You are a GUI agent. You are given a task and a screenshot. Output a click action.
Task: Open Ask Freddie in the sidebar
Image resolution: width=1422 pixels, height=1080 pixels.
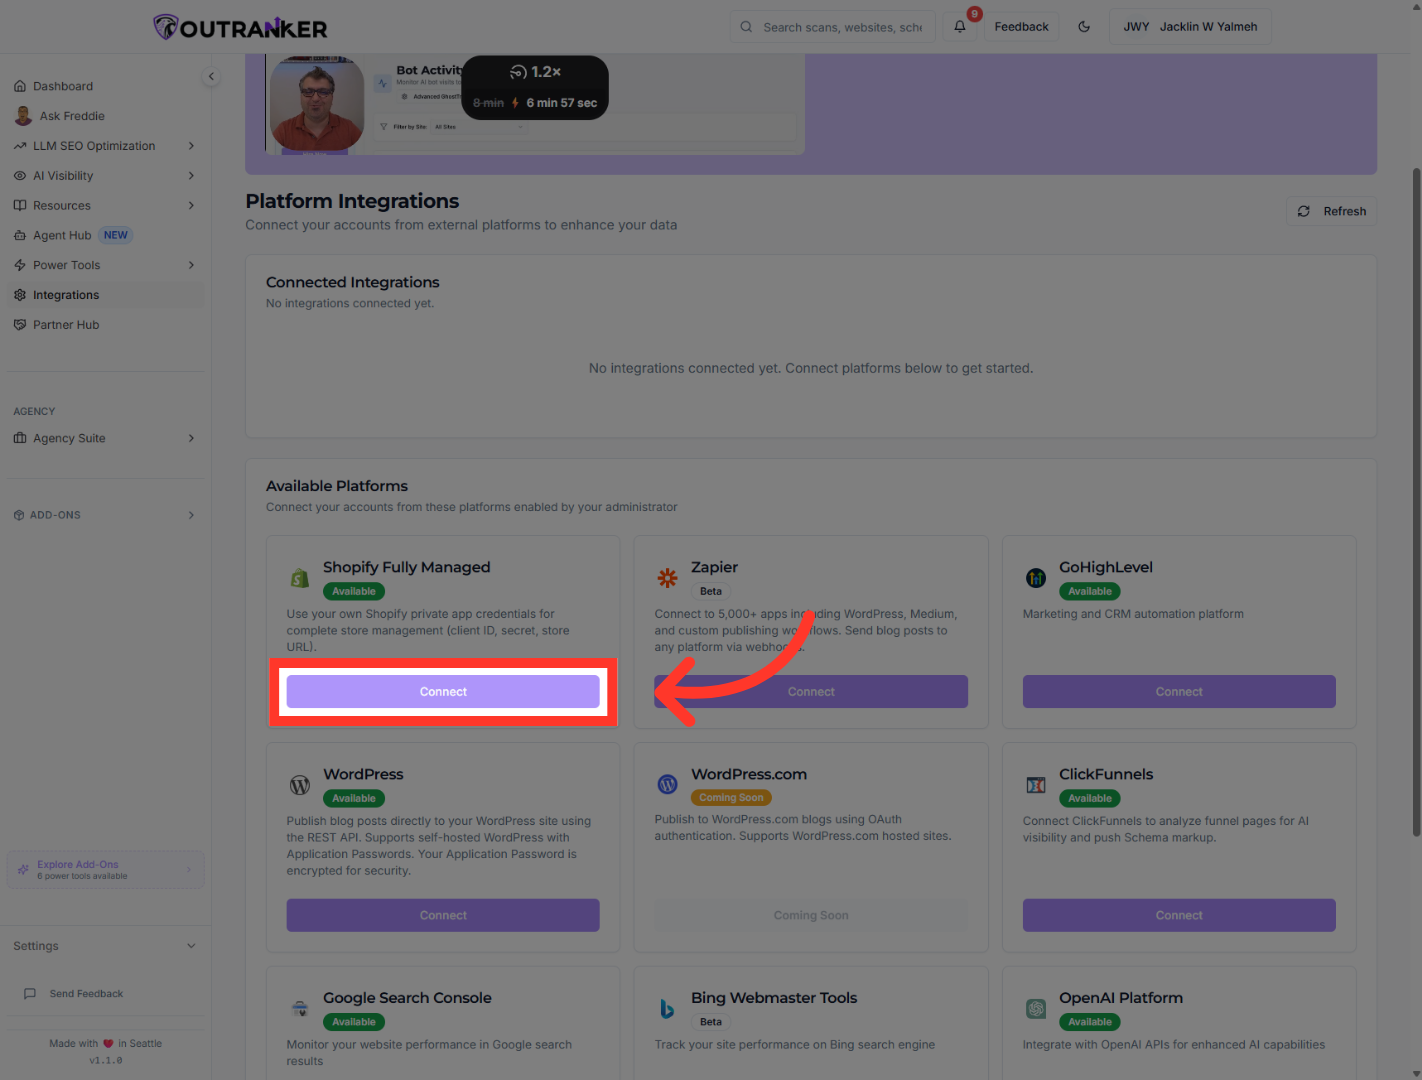106,116
